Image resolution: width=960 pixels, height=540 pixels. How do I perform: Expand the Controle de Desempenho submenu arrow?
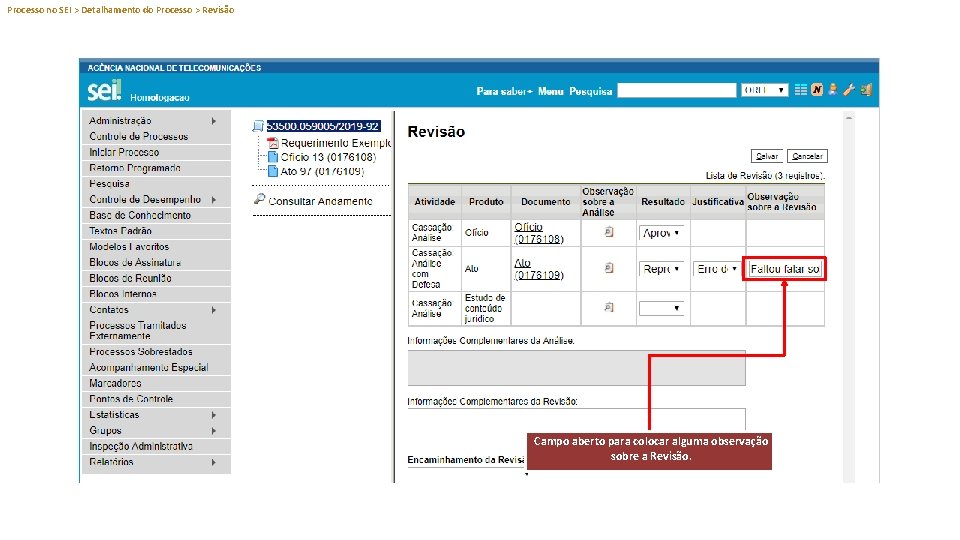[x=214, y=200]
